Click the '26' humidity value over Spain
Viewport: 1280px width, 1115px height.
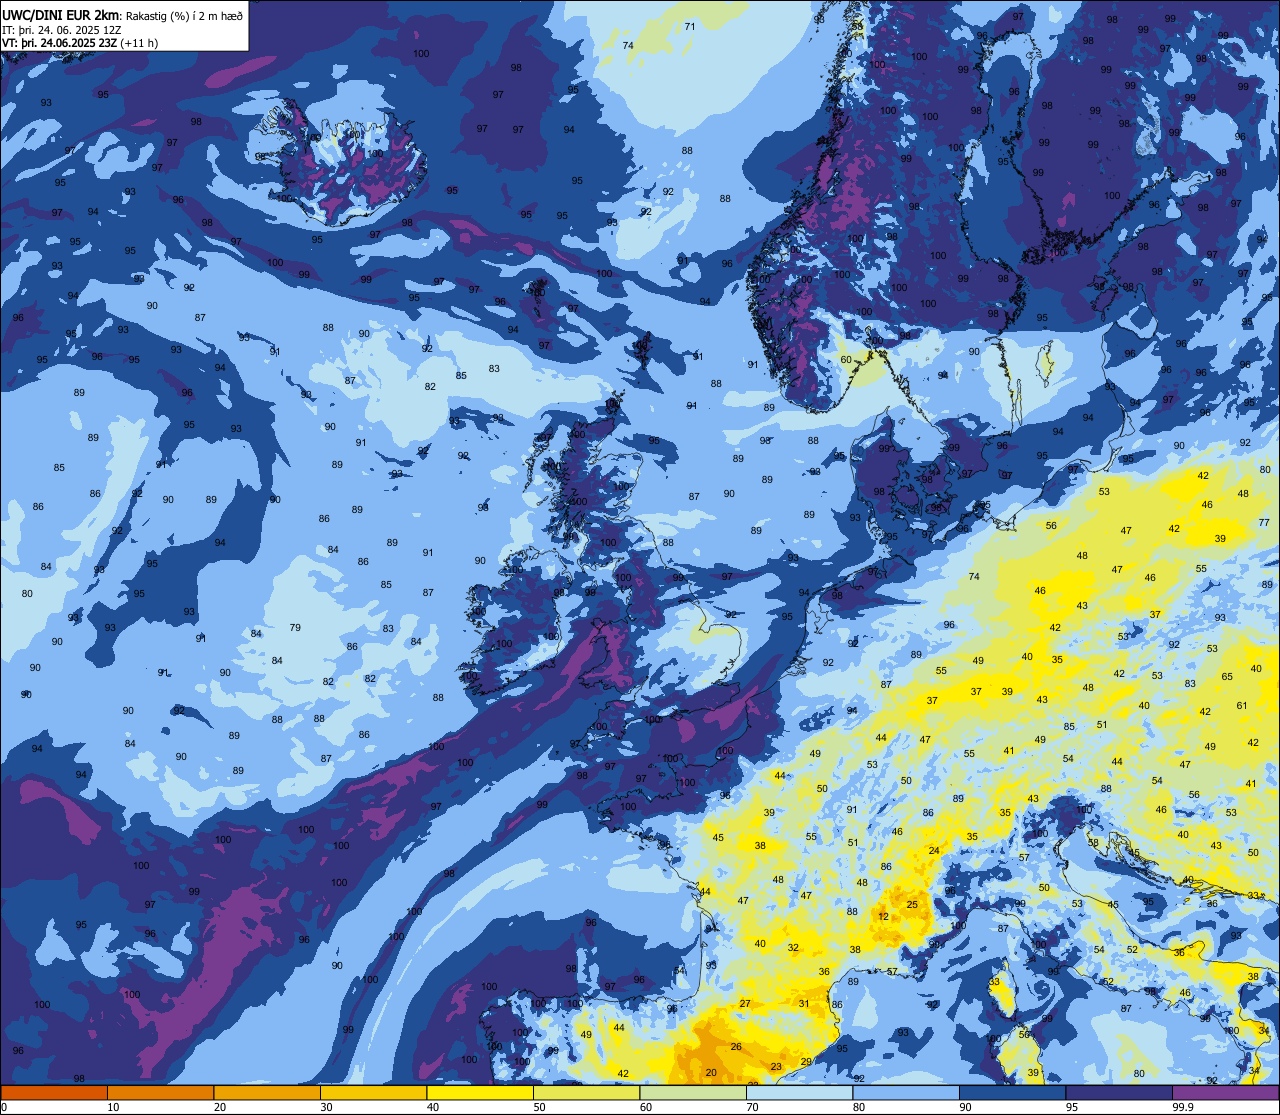(736, 1047)
